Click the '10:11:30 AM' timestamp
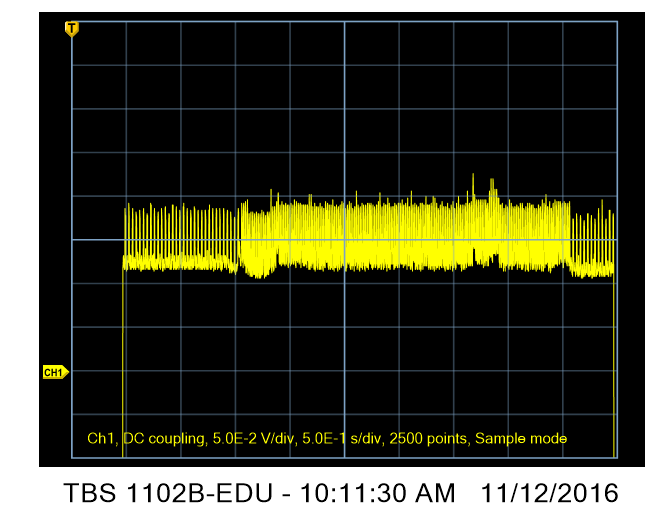The image size is (666, 519). tap(377, 493)
